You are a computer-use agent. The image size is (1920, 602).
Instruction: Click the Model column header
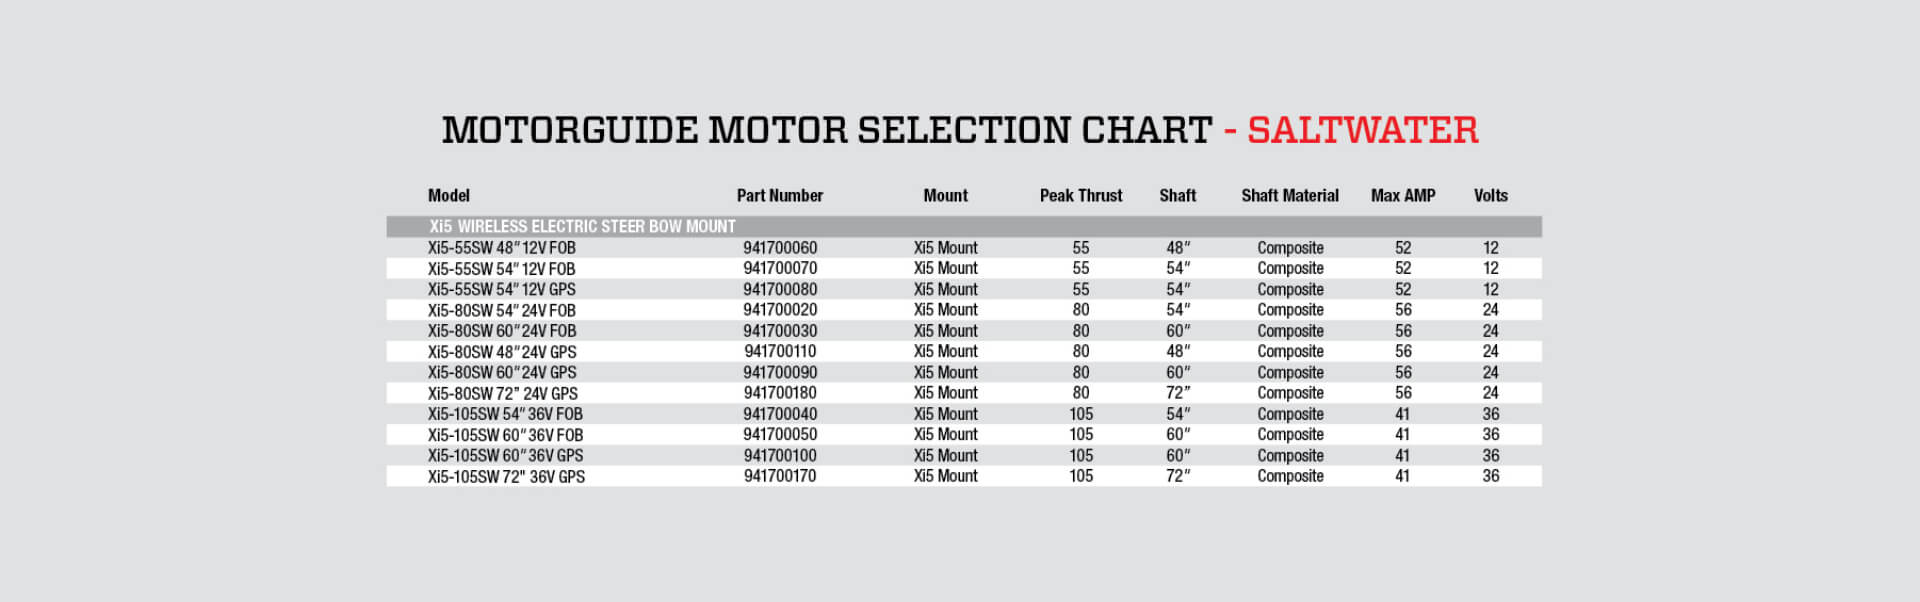[x=449, y=196]
